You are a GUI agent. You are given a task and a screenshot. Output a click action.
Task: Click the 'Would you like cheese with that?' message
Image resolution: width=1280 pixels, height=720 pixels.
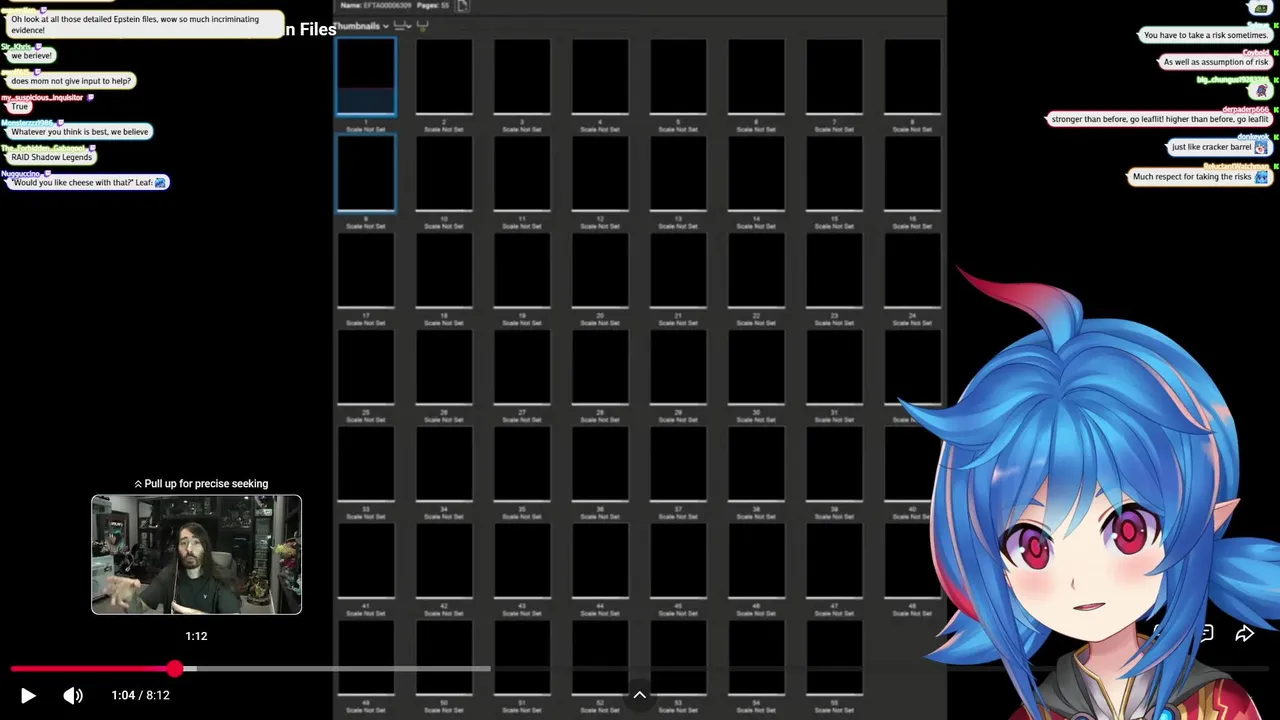[89, 183]
